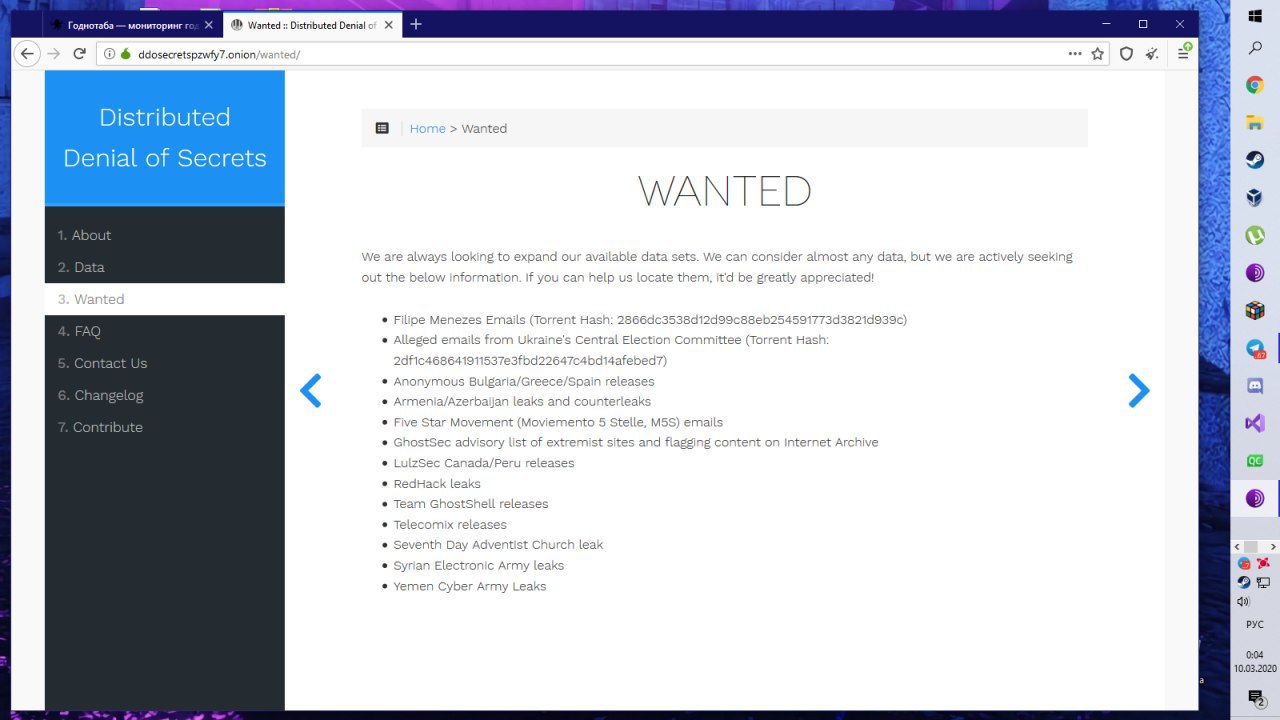The image size is (1280, 720).
Task: Go back to the previous page
Action: point(28,53)
